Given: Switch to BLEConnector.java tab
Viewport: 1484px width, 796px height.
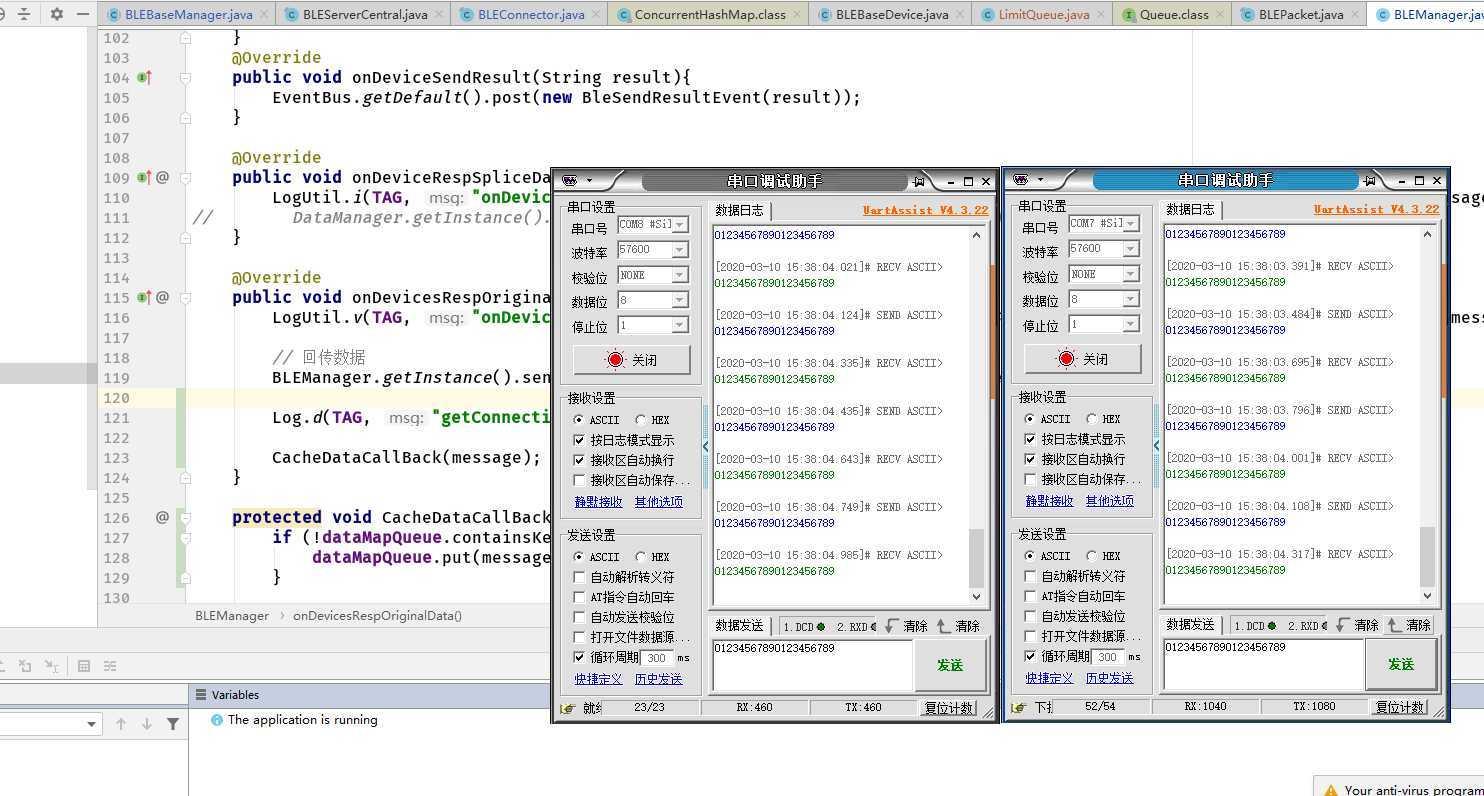Looking at the screenshot, I should tap(530, 15).
